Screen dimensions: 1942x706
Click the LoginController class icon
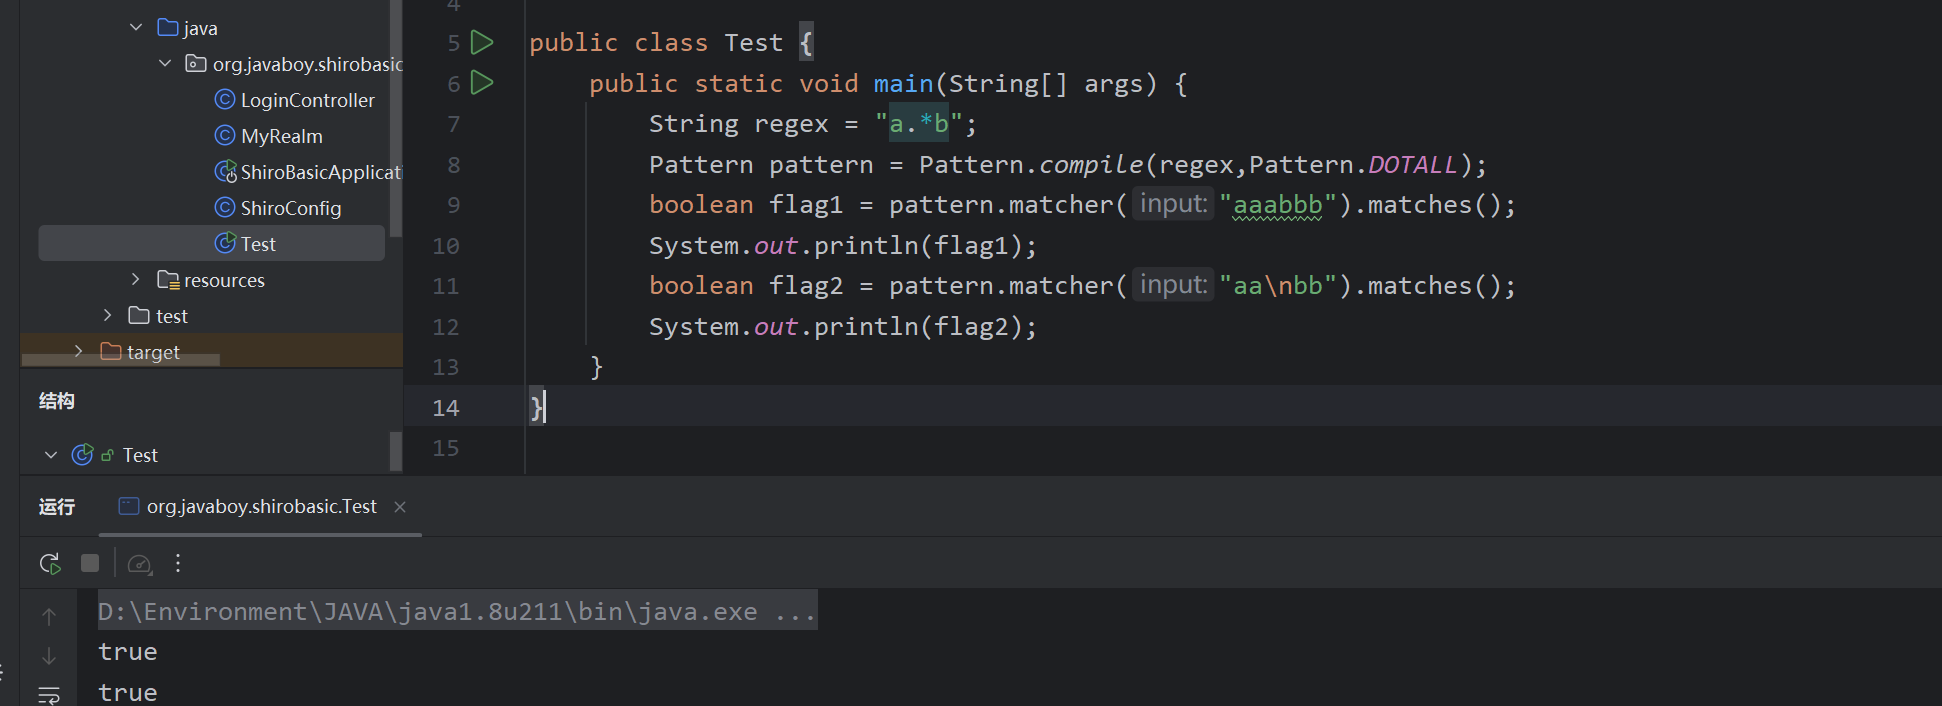coord(225,100)
